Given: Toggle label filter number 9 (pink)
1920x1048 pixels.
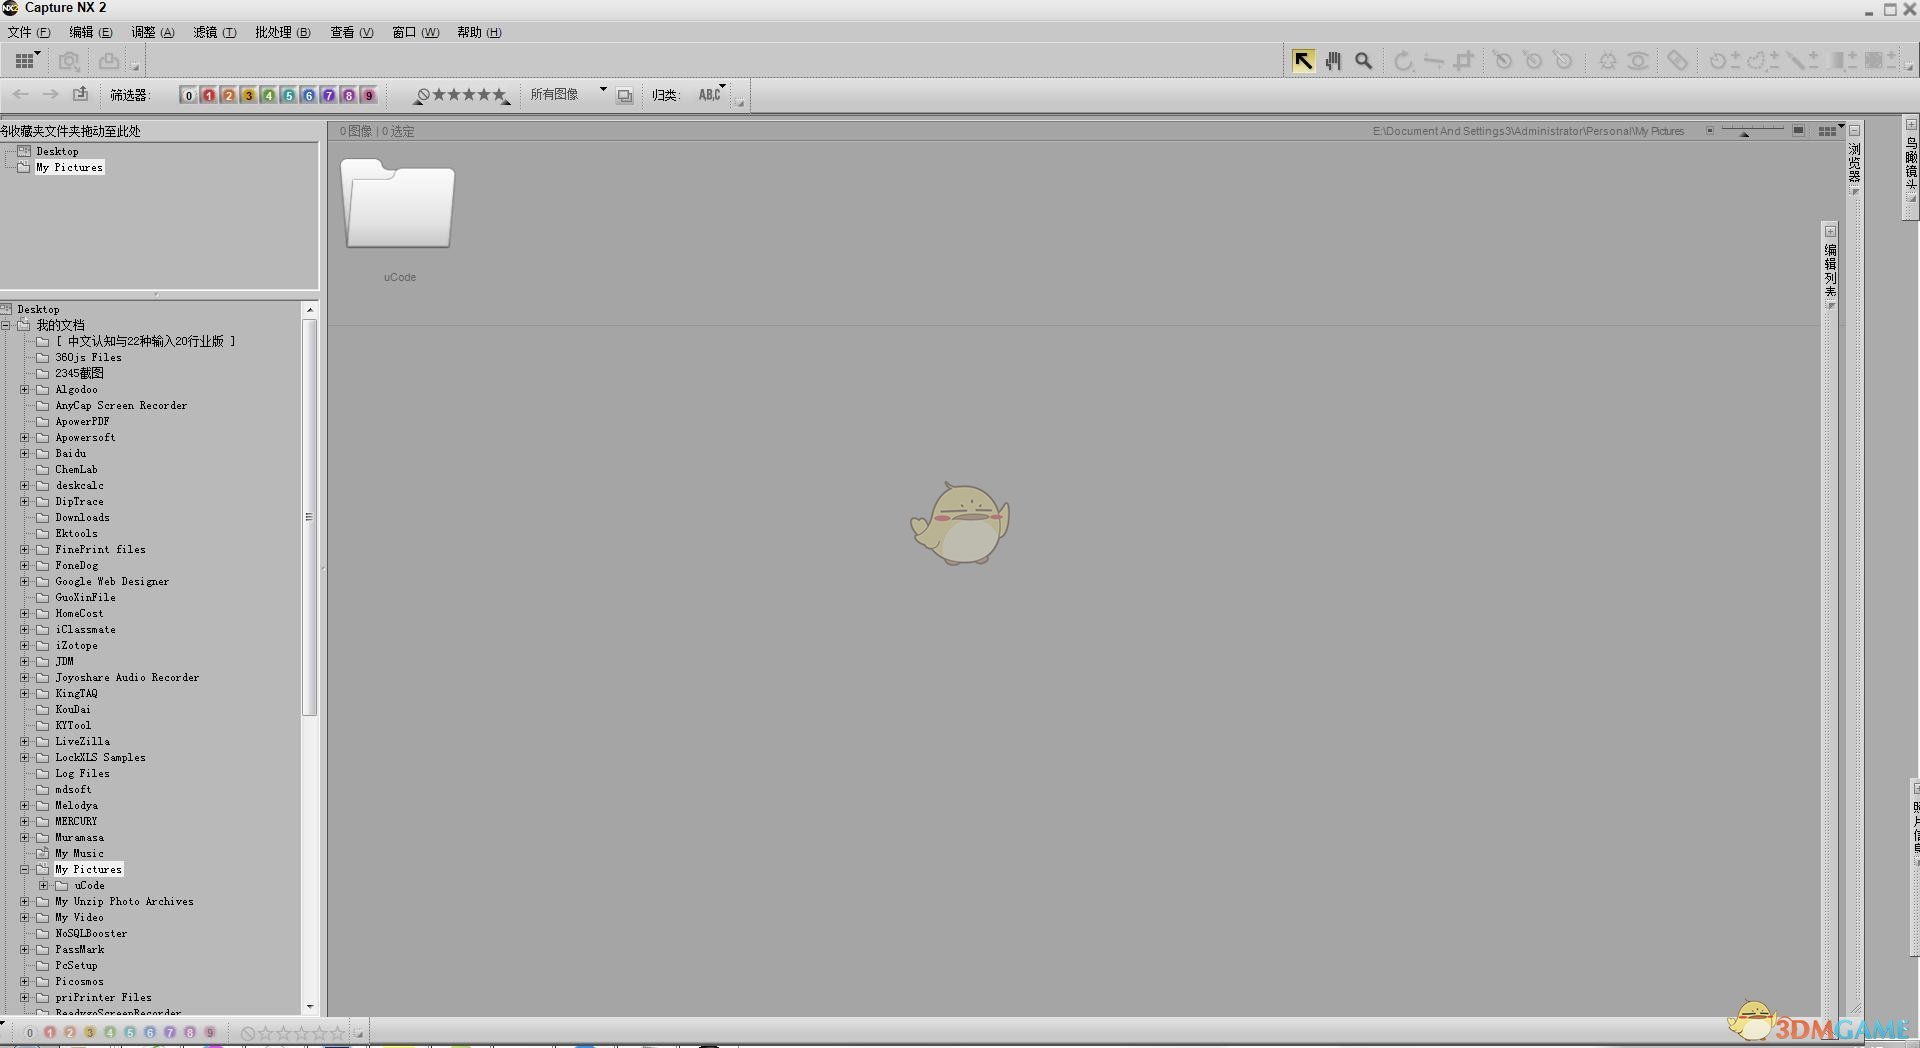Looking at the screenshot, I should point(368,95).
